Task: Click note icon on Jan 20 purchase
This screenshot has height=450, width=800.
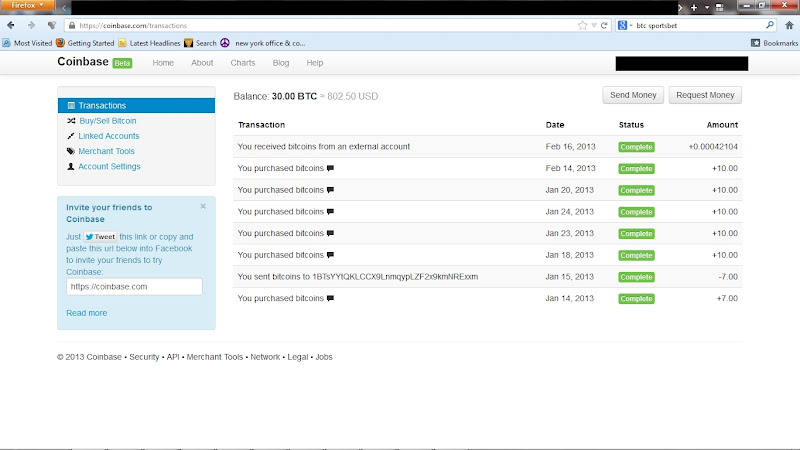Action: click(330, 190)
